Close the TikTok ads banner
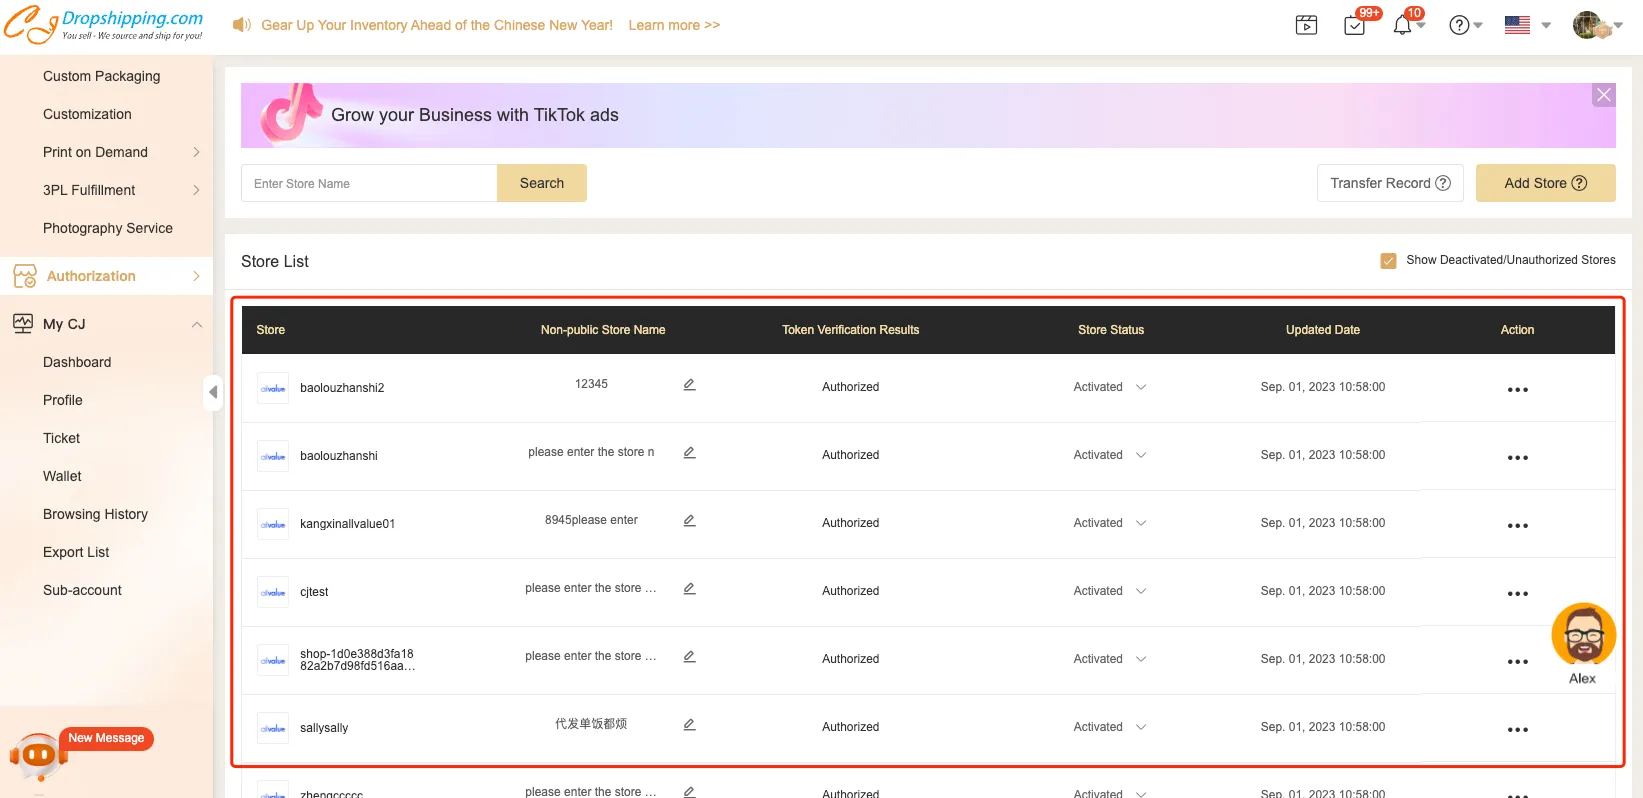Viewport: 1643px width, 798px height. click(1604, 95)
